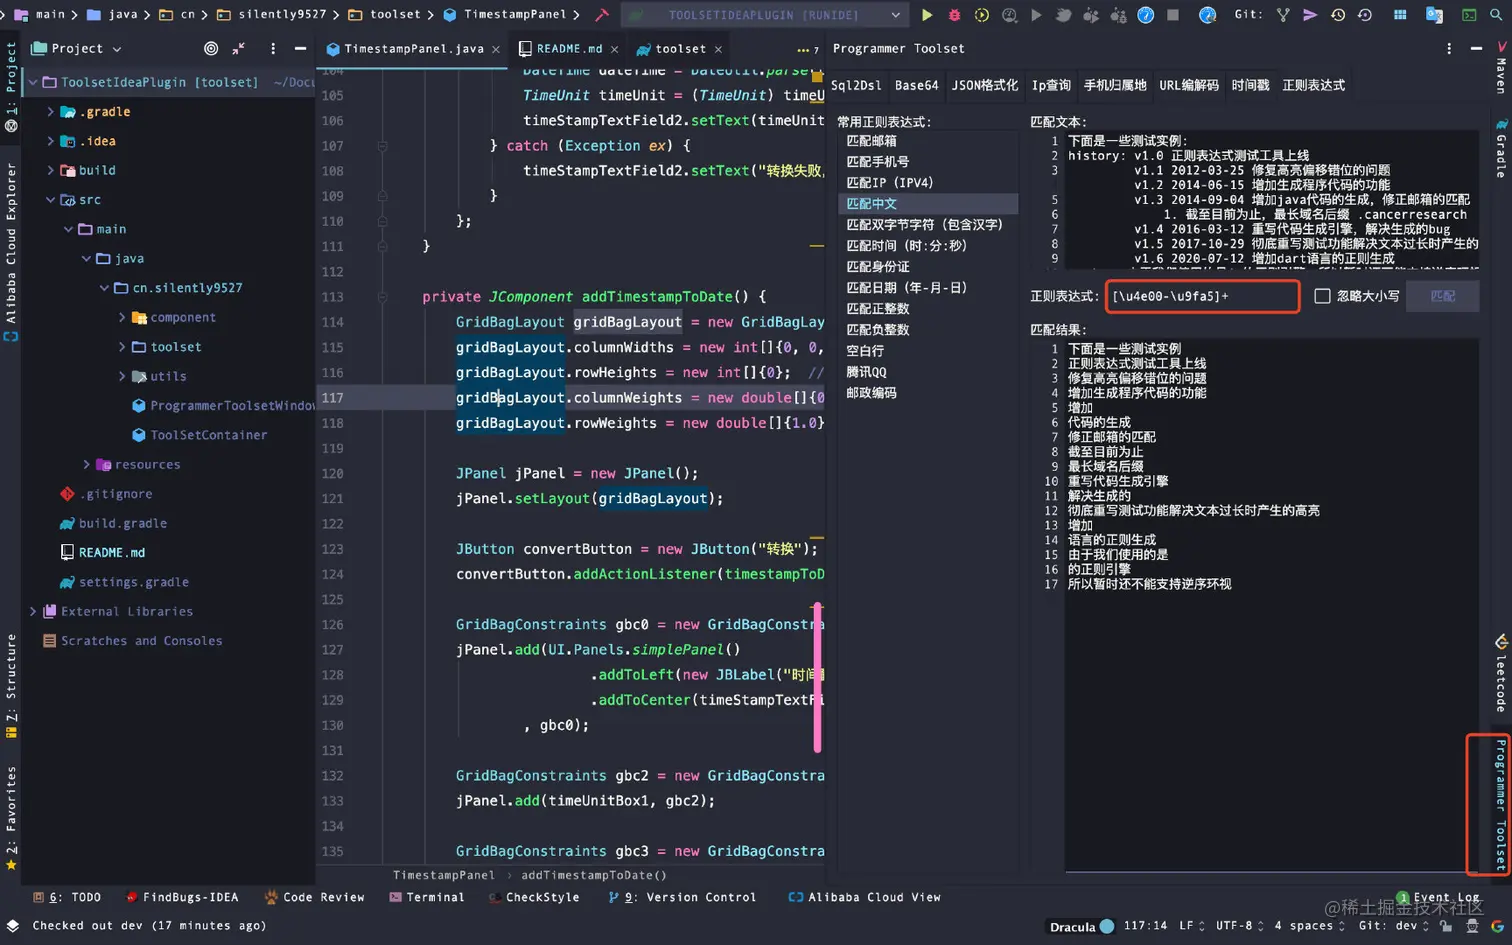This screenshot has height=945, width=1512.
Task: Toggle fold marker at line 107
Action: tap(382, 146)
